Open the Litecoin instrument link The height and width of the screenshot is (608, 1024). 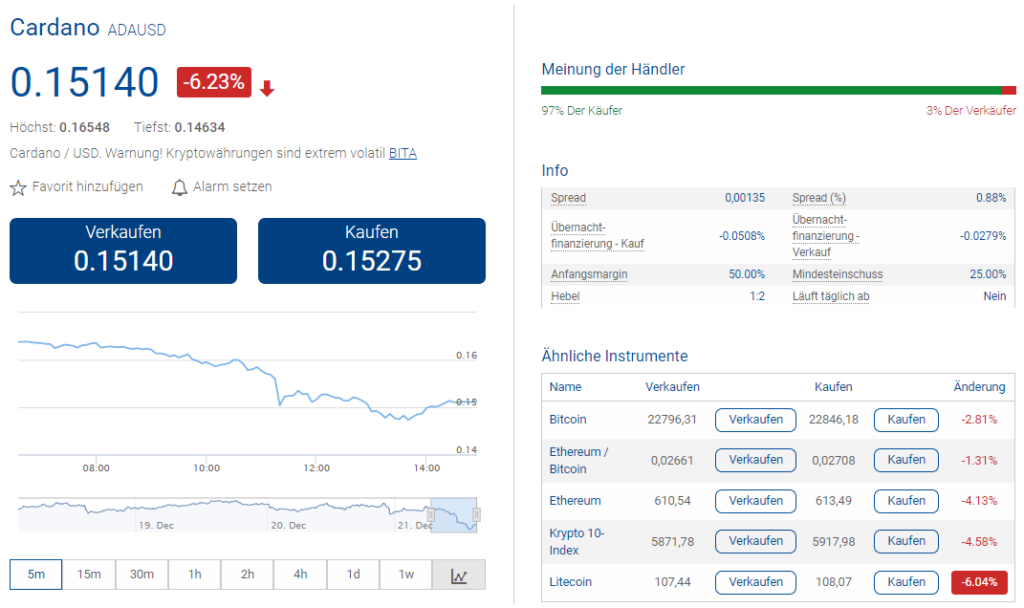point(570,582)
